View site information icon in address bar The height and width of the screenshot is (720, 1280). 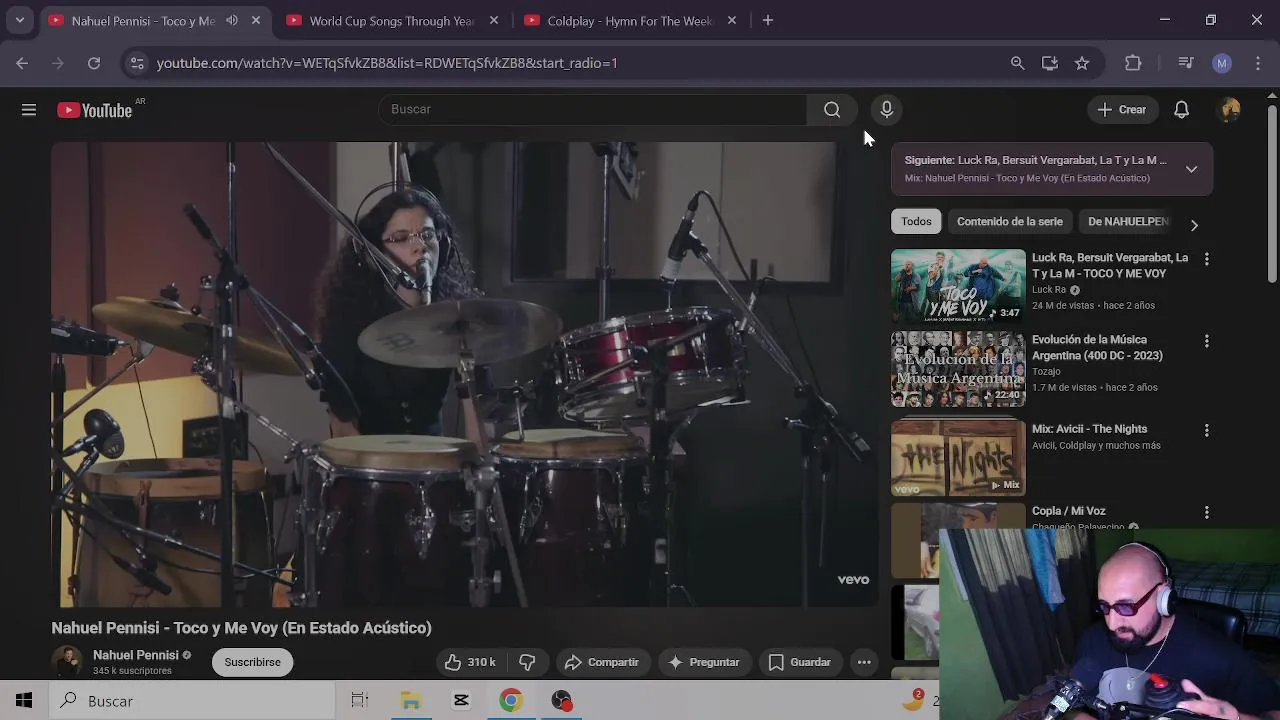137,63
